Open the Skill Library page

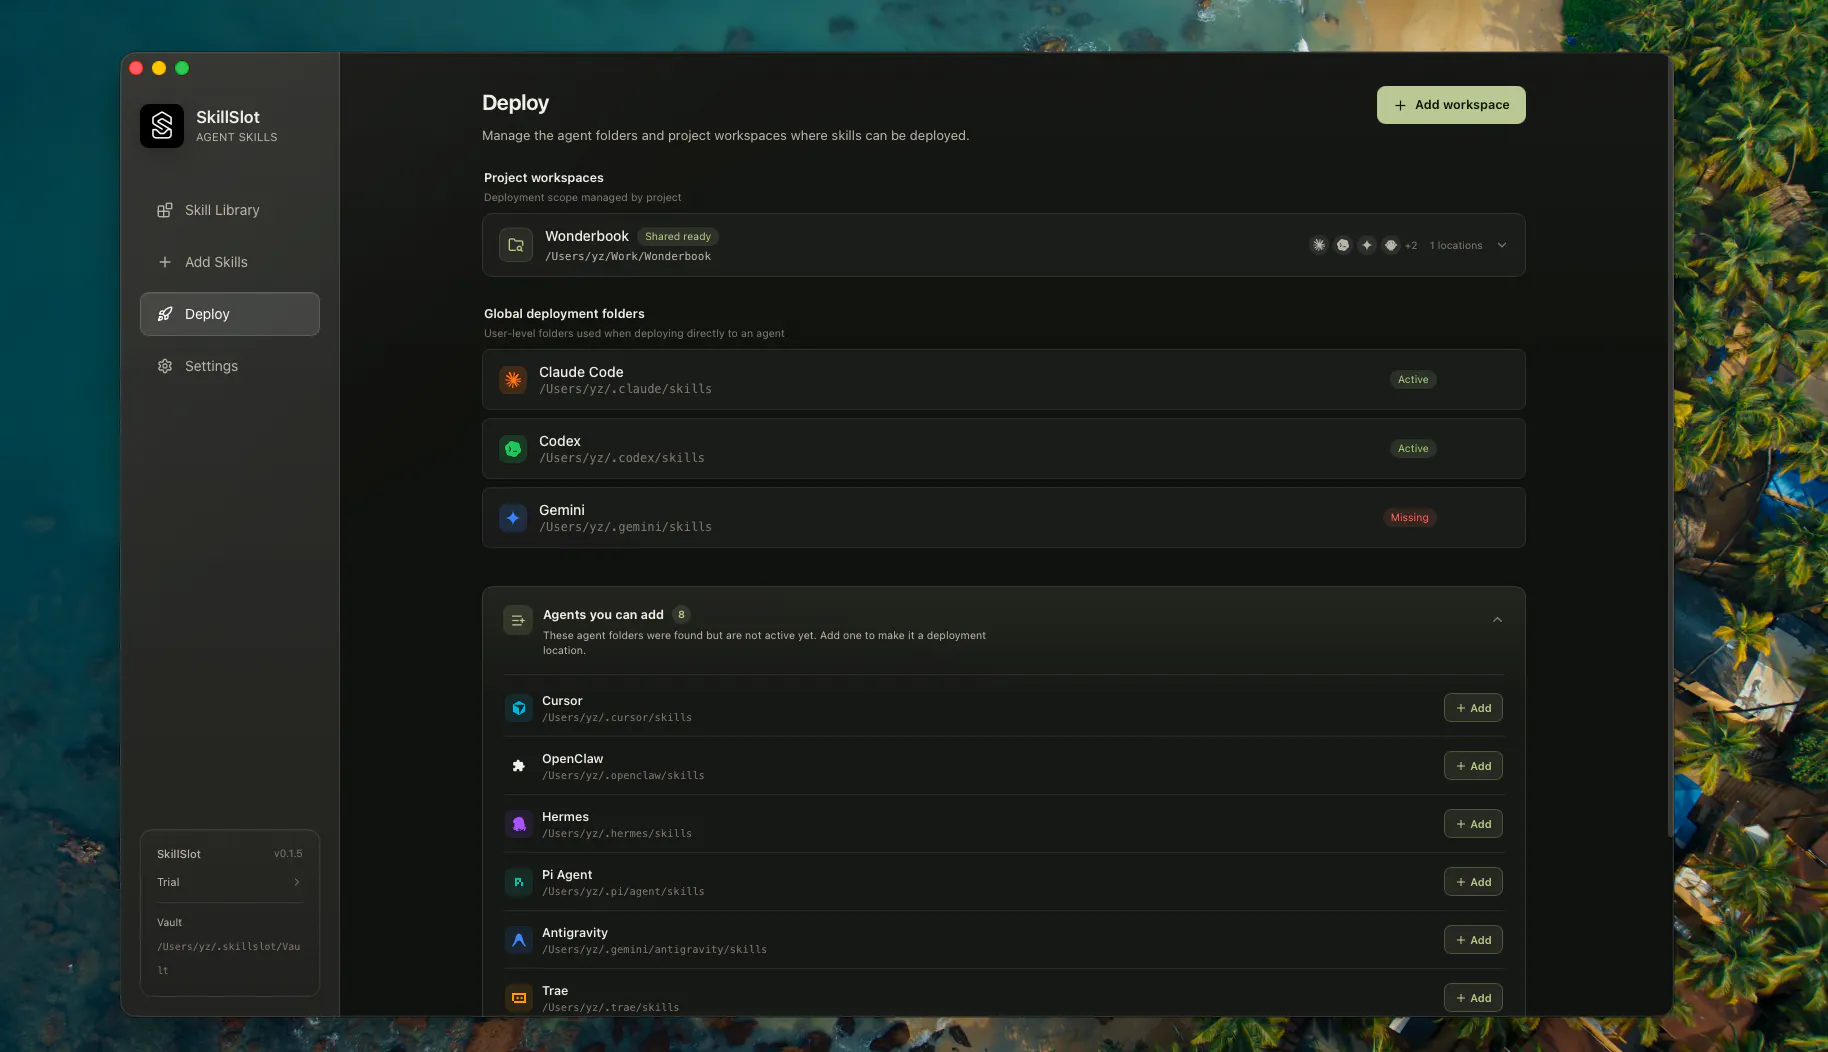tap(230, 210)
